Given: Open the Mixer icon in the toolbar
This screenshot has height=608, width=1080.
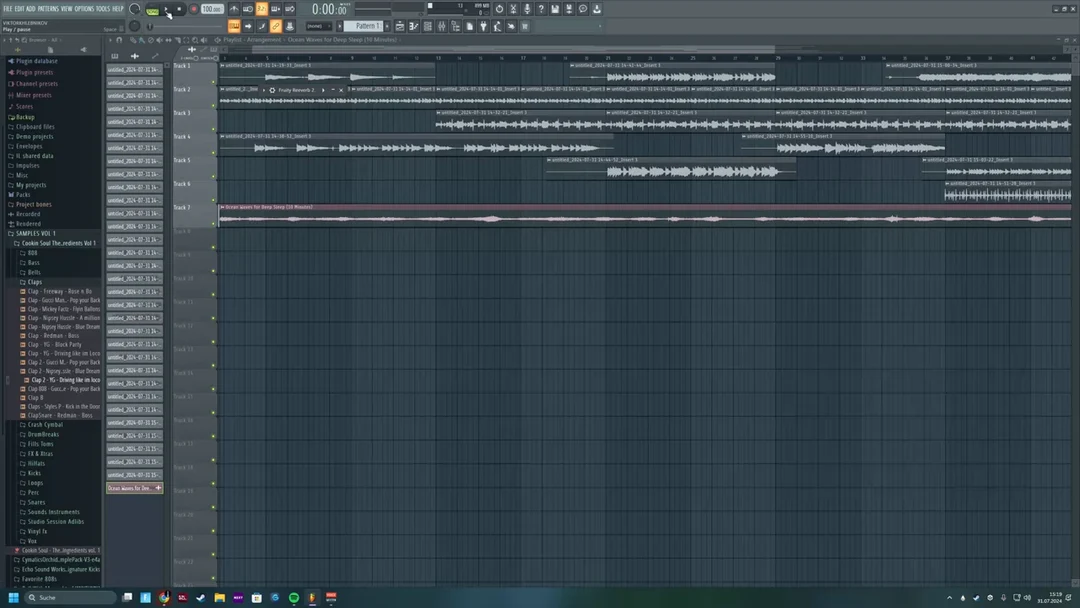Looking at the screenshot, I should 442,26.
